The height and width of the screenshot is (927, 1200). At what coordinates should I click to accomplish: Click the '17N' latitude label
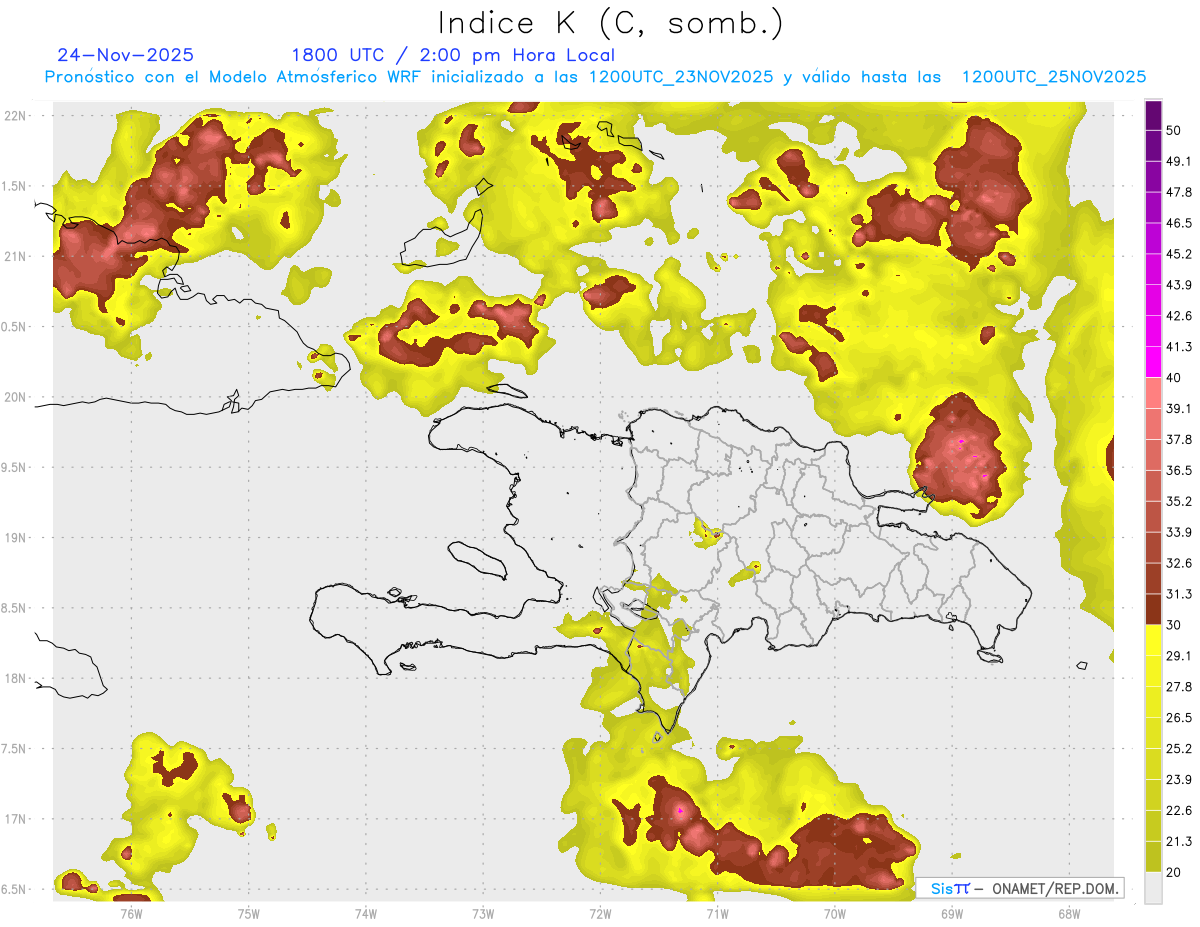click(x=15, y=819)
